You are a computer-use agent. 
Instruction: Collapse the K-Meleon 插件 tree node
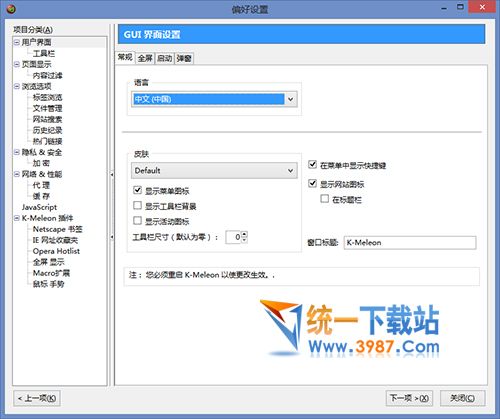tap(17, 218)
